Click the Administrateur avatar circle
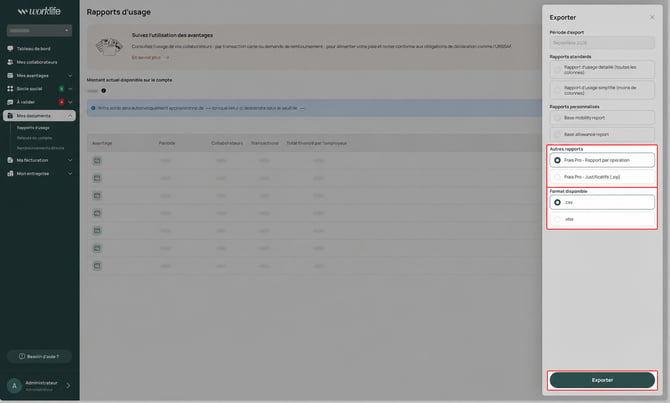This screenshot has height=403, width=670. pyautogui.click(x=14, y=385)
